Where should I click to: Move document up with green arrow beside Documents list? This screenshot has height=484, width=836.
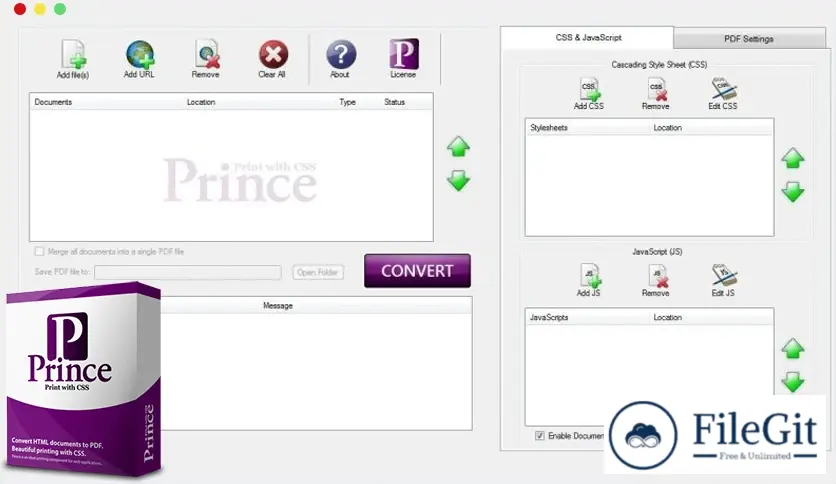(458, 147)
